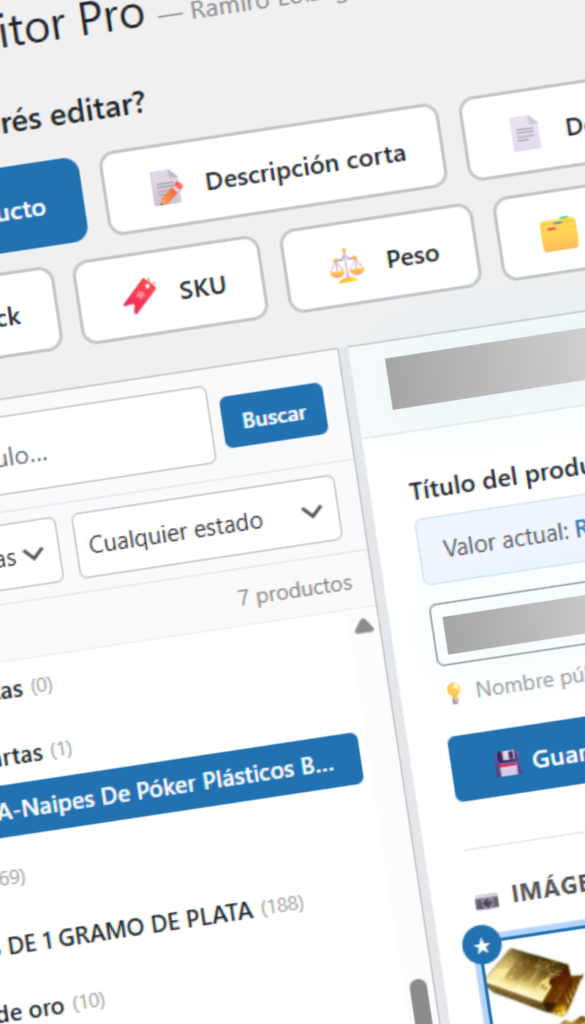The height and width of the screenshot is (1024, 585).
Task: Click the 'Título del producto' label
Action: pyautogui.click(x=496, y=477)
